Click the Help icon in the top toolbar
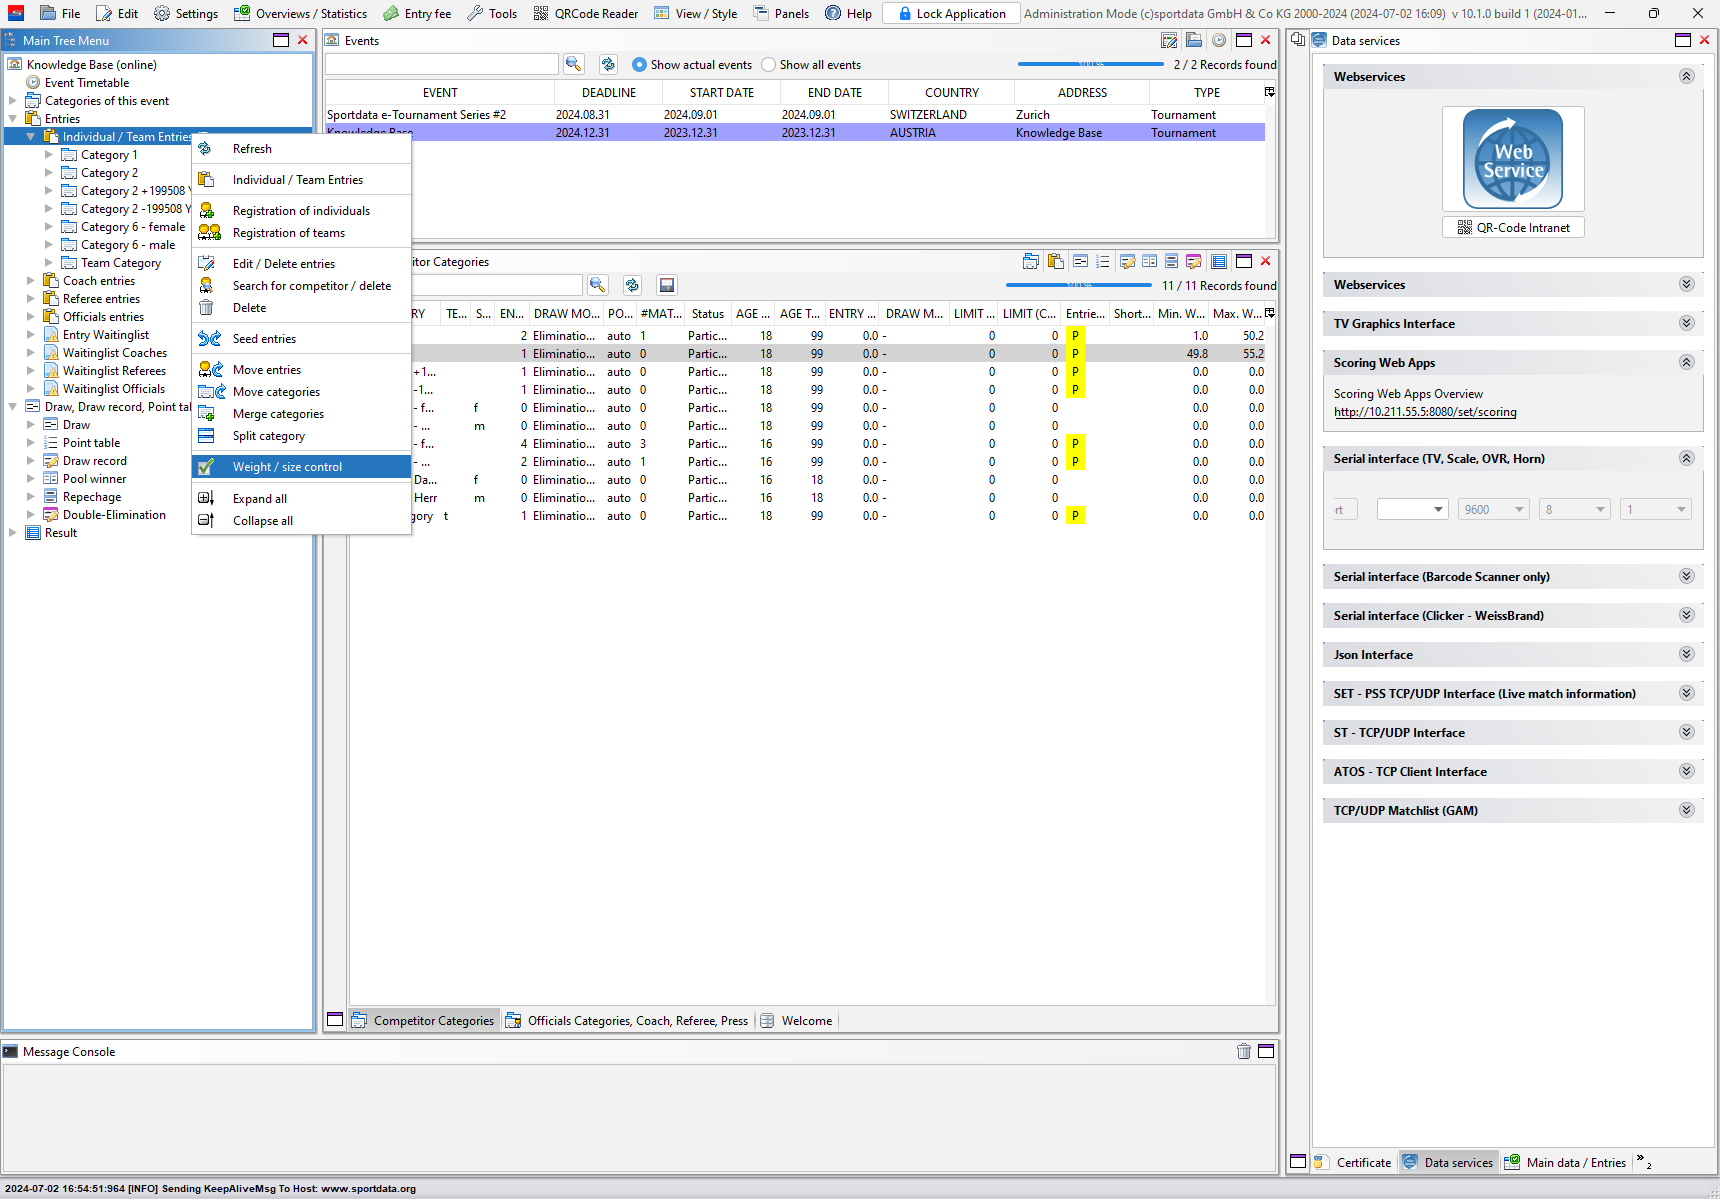Screen dimensions: 1720x1200 833,13
